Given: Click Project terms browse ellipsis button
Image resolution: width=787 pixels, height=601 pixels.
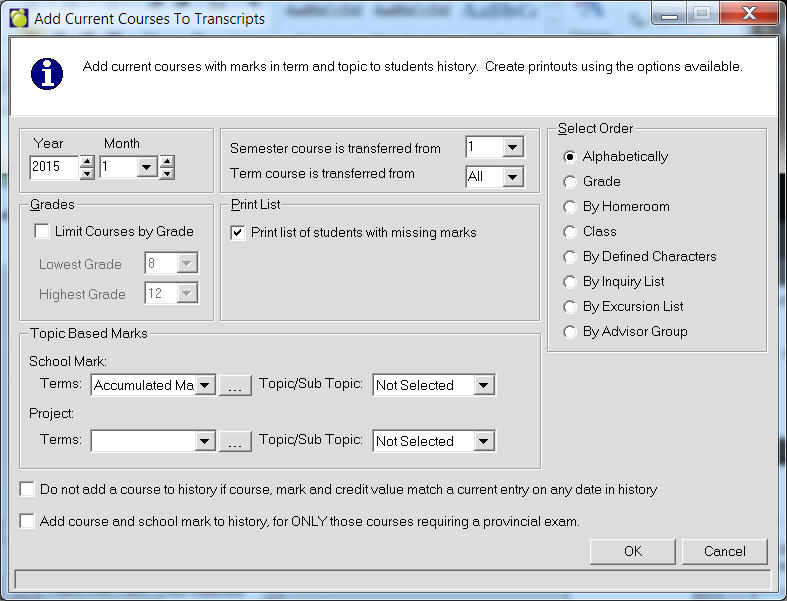Looking at the screenshot, I should 235,441.
